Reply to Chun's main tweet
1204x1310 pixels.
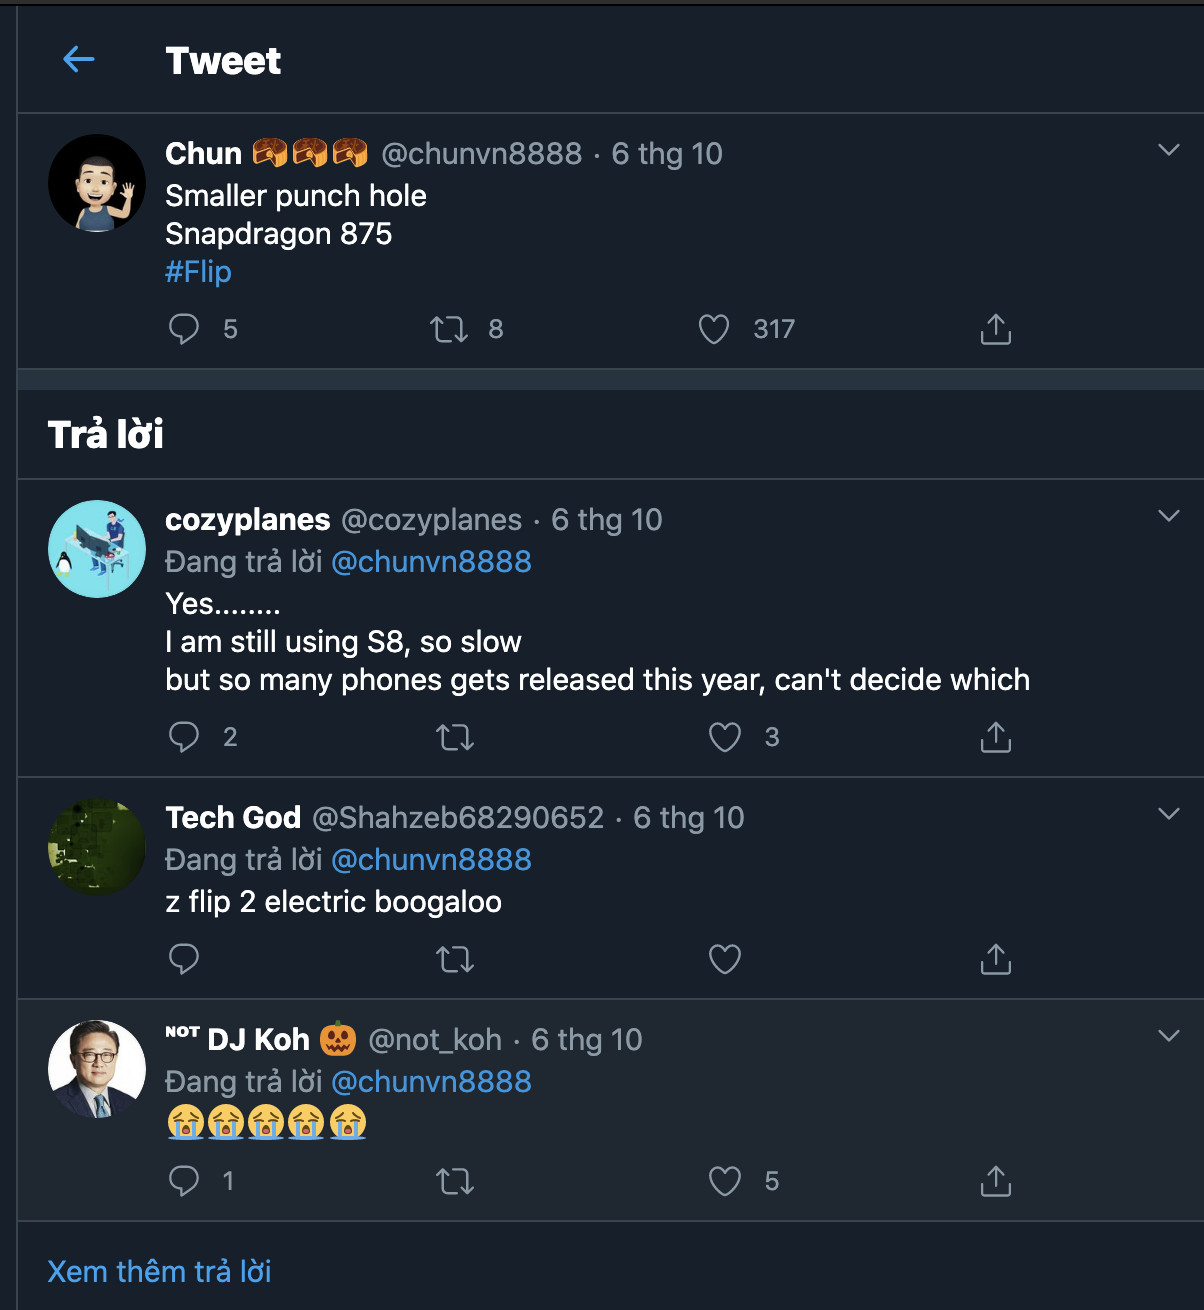tap(184, 329)
